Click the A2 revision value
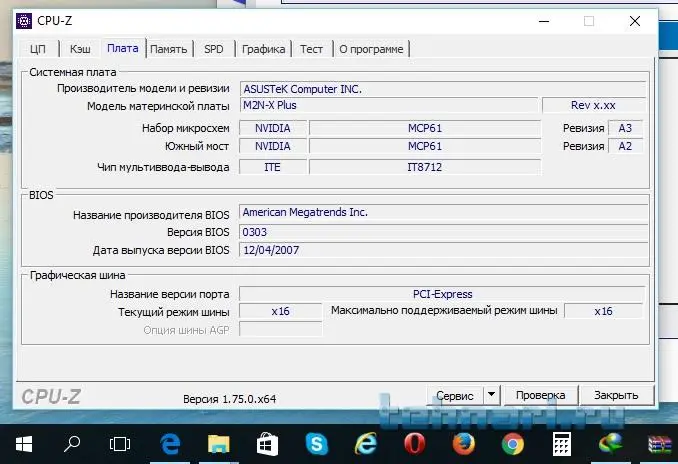The width and height of the screenshot is (678, 464). point(625,146)
